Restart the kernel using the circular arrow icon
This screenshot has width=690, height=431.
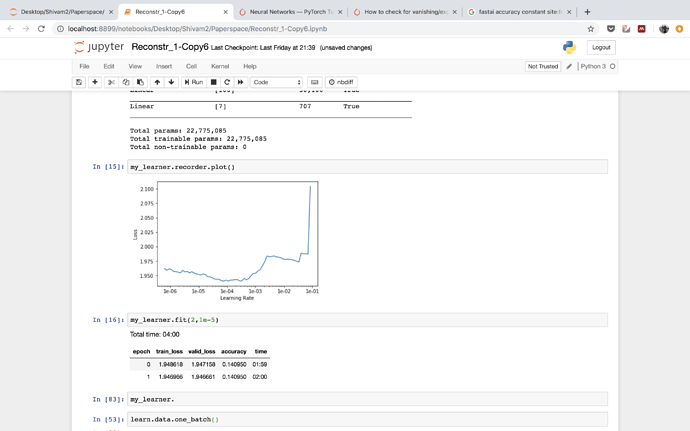coord(227,82)
